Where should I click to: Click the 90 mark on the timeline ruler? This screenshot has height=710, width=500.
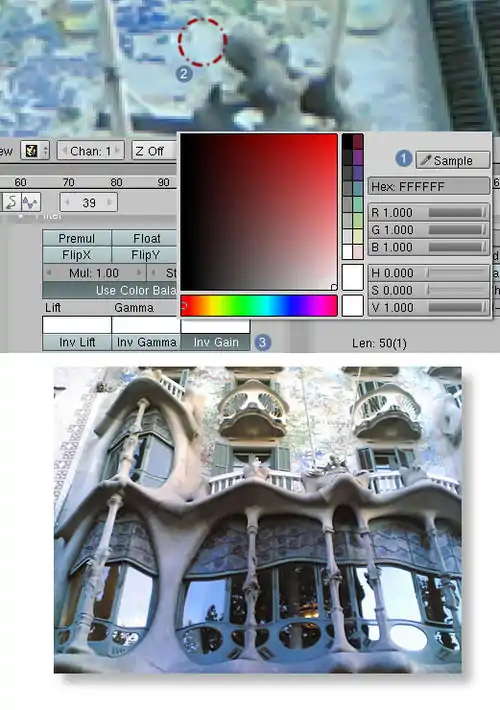[163, 182]
